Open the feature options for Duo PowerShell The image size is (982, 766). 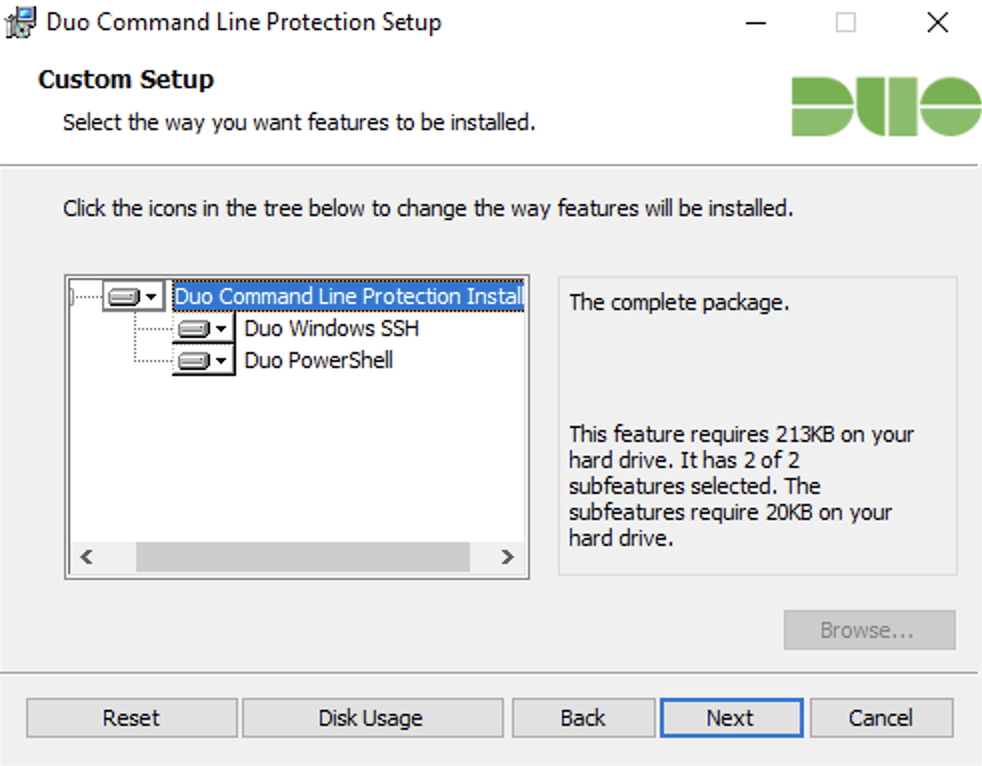[222, 360]
